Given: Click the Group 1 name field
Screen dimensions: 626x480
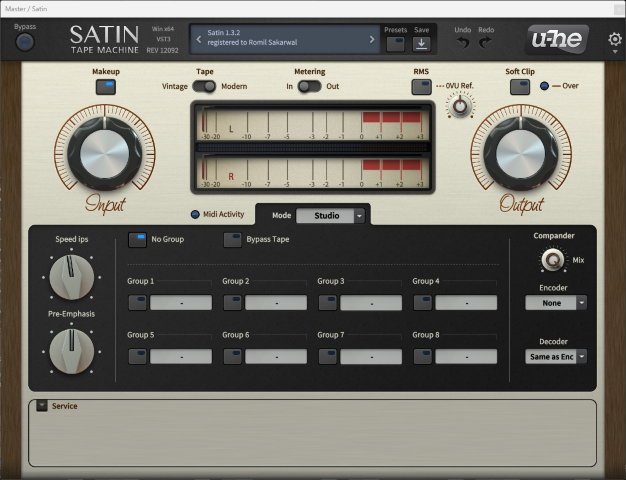Looking at the screenshot, I should click(x=181, y=303).
